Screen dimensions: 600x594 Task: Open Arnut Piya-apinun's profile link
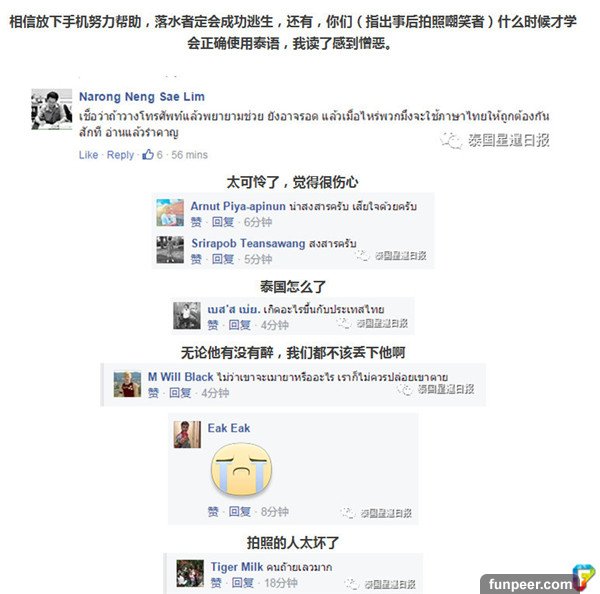pyautogui.click(x=238, y=206)
